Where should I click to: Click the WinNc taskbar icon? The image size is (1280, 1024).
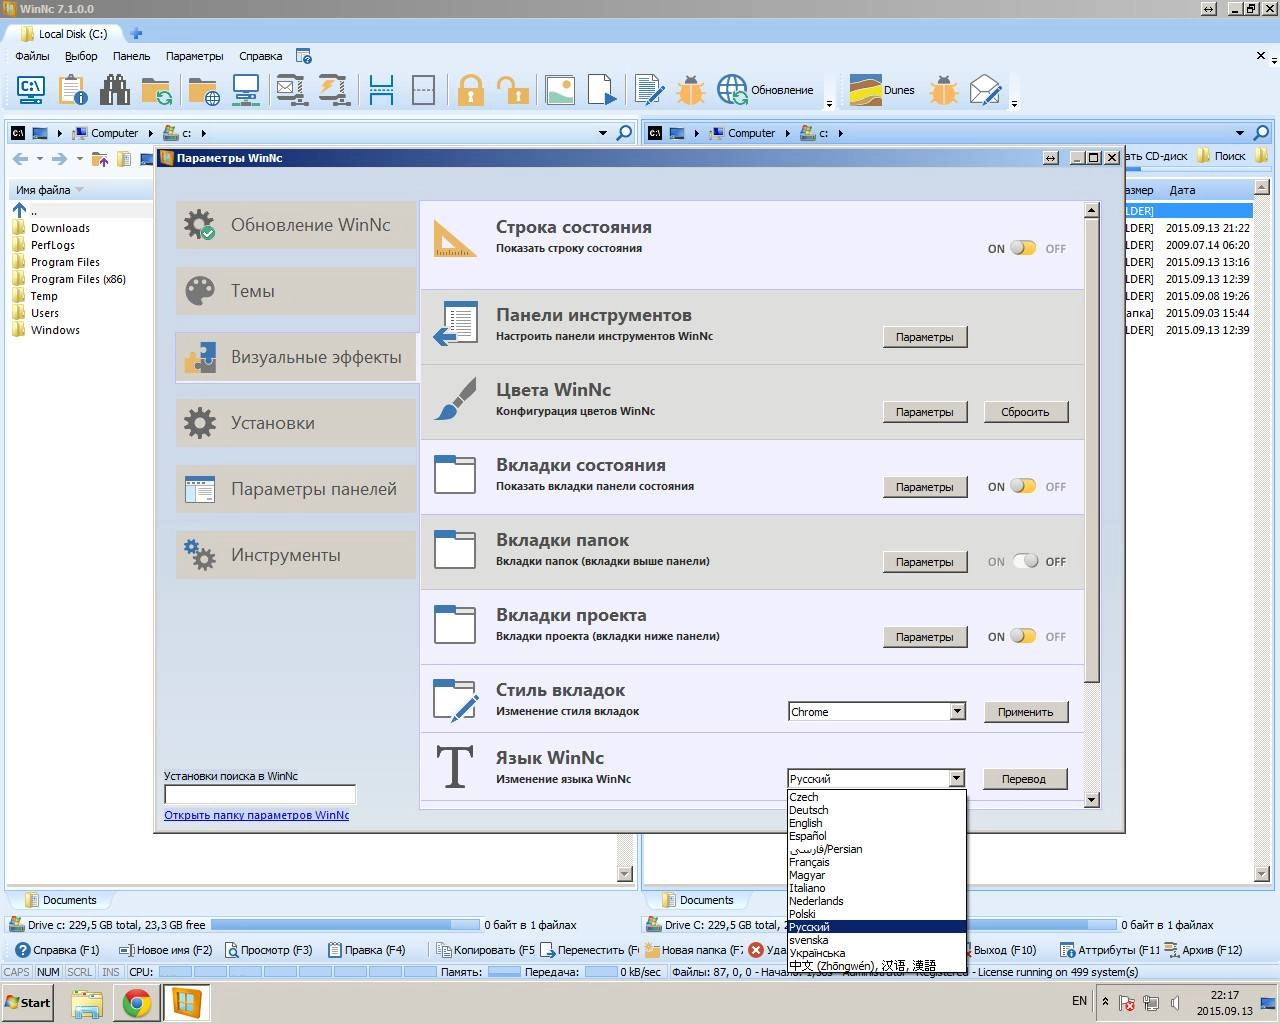[x=185, y=1002]
